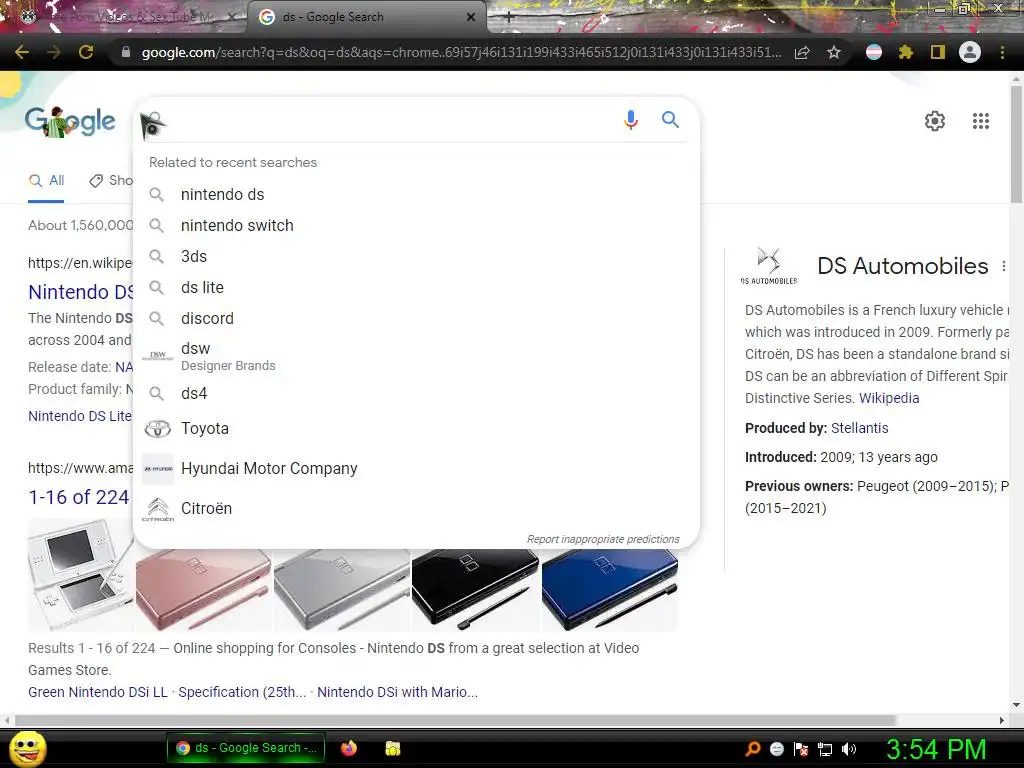View site info via the padlock icon

click(x=125, y=52)
